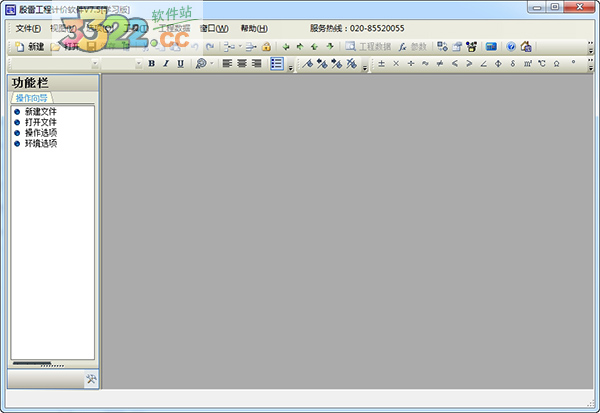
Task: Click the magnifier search icon
Action: click(201, 64)
